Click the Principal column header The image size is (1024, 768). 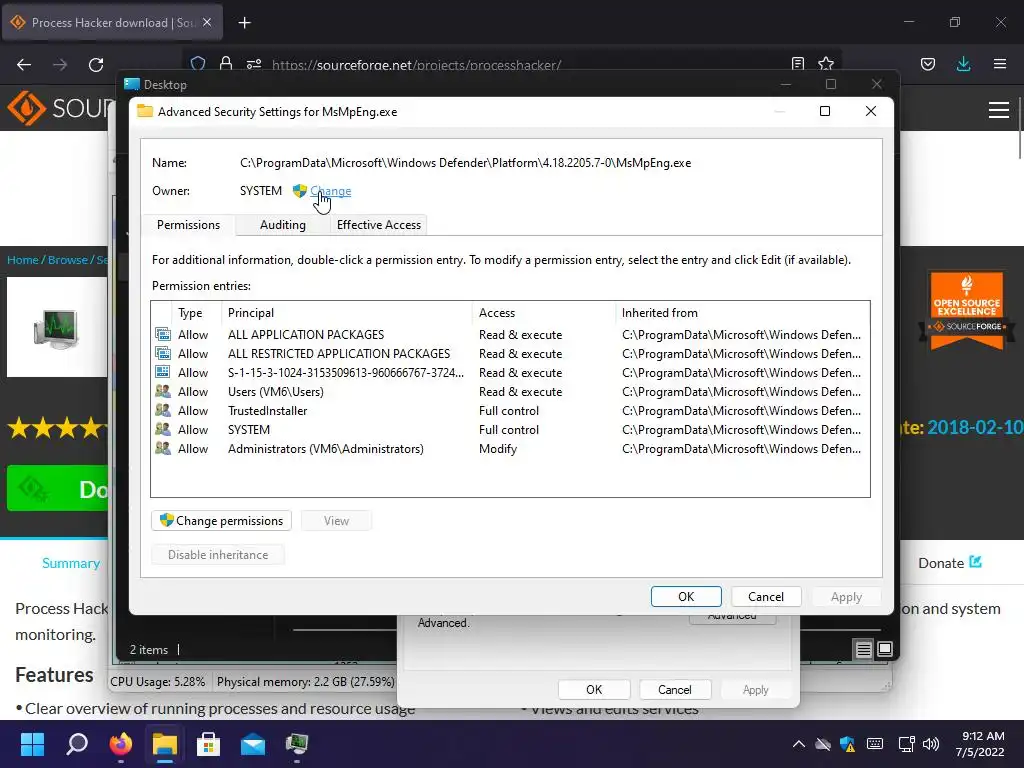pos(347,313)
